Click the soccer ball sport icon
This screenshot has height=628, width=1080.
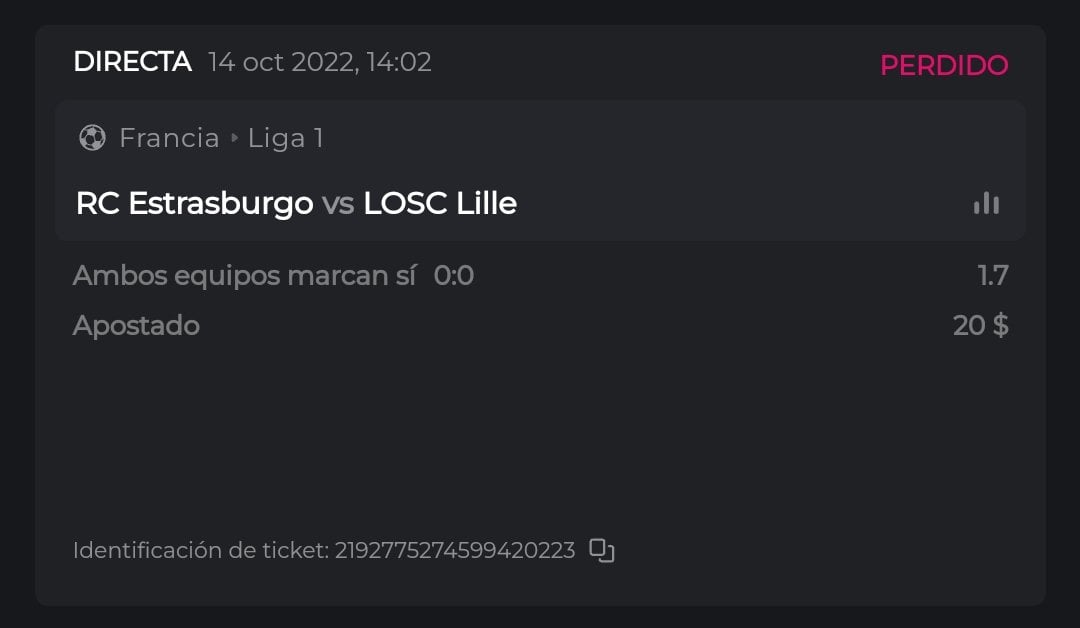[92, 138]
